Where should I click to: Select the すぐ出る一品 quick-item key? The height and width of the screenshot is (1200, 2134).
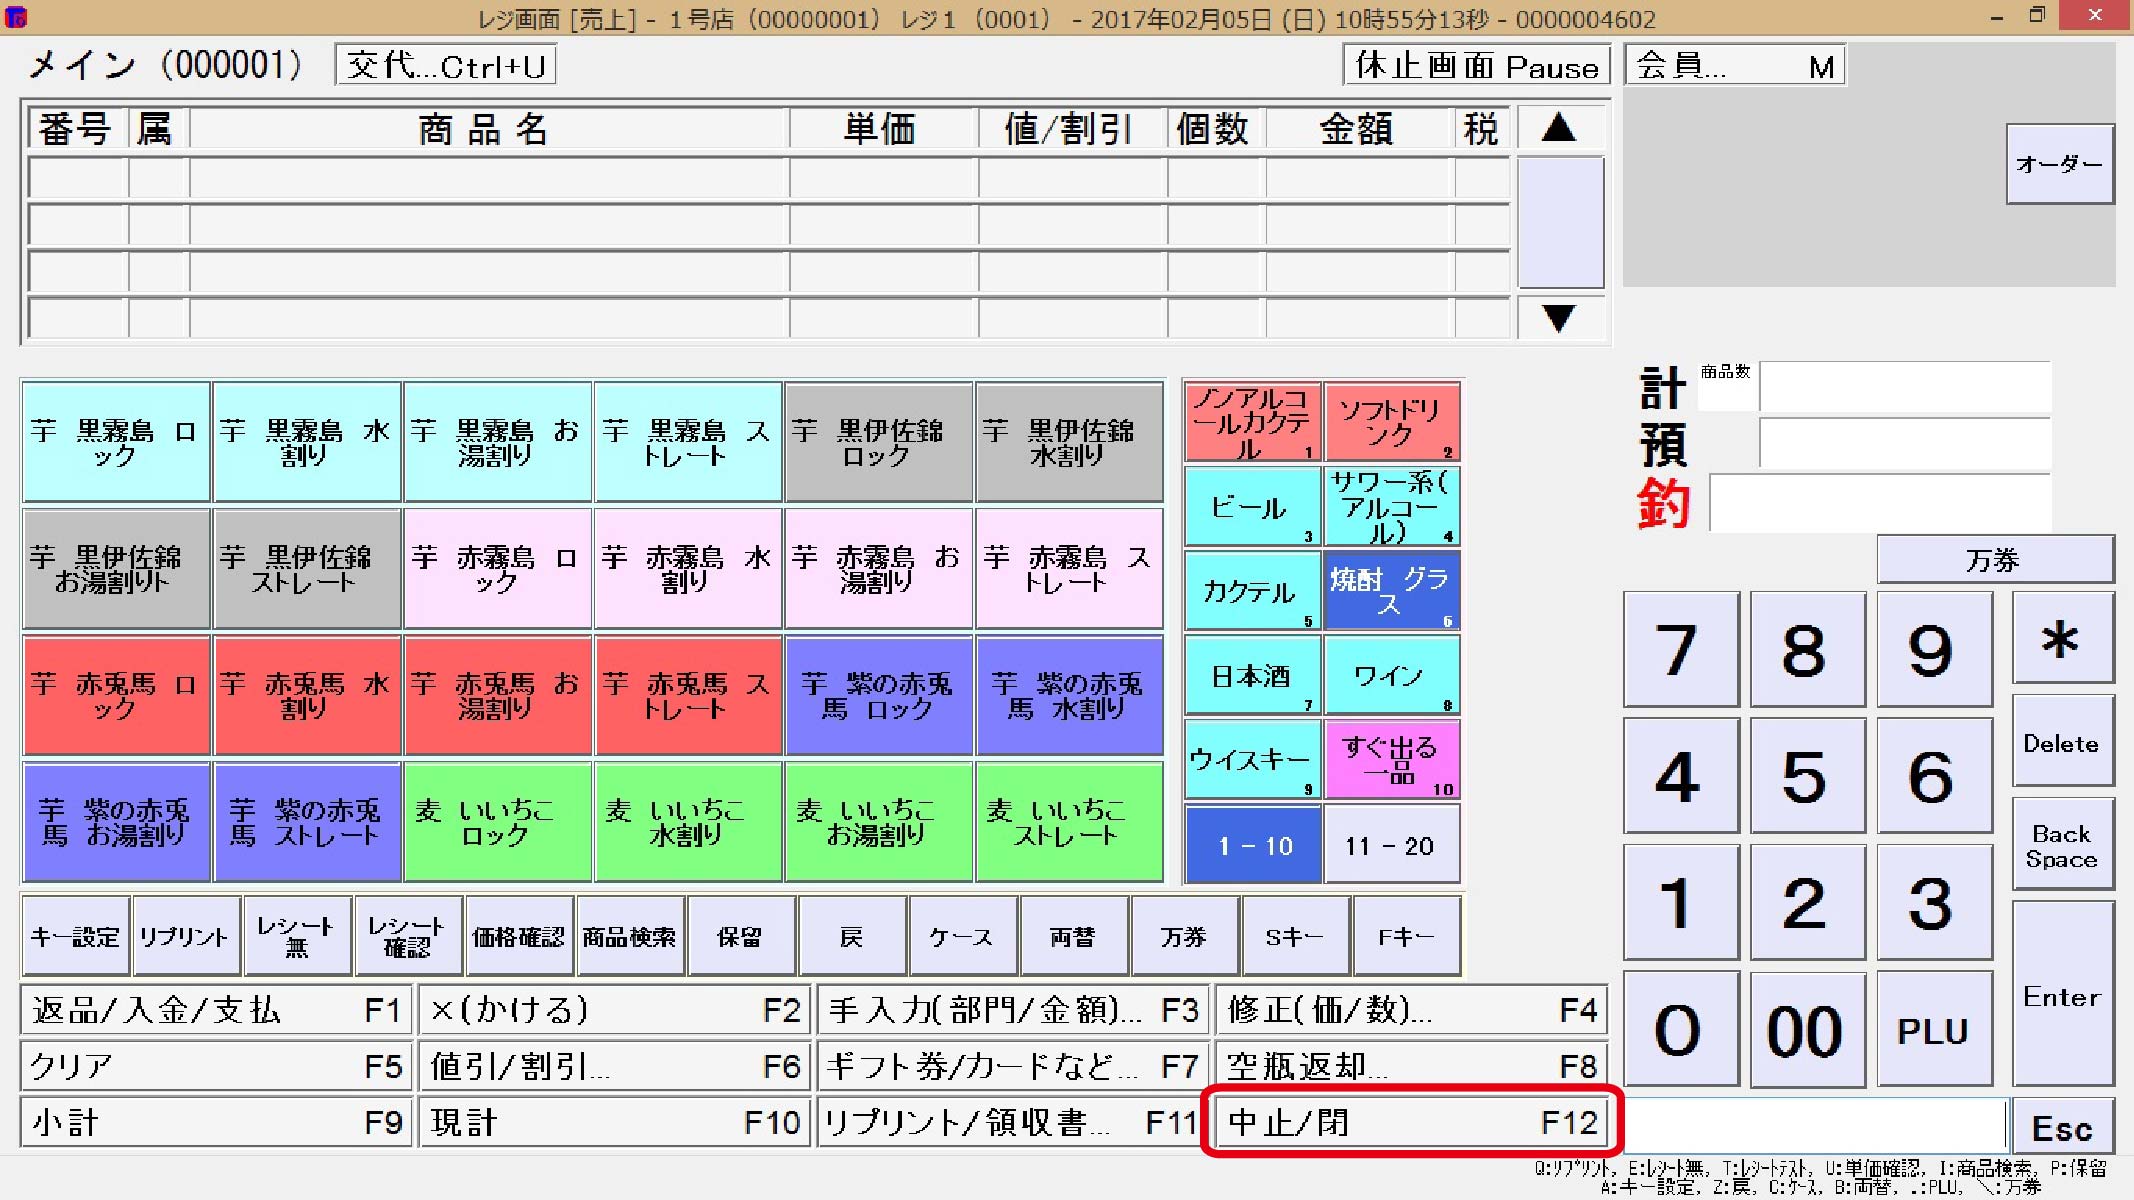coord(1391,760)
